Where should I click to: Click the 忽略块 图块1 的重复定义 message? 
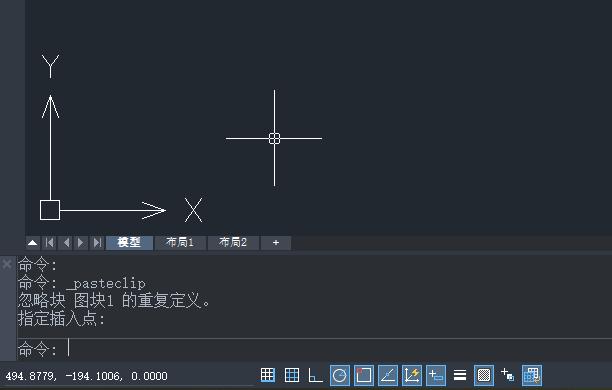(x=114, y=301)
